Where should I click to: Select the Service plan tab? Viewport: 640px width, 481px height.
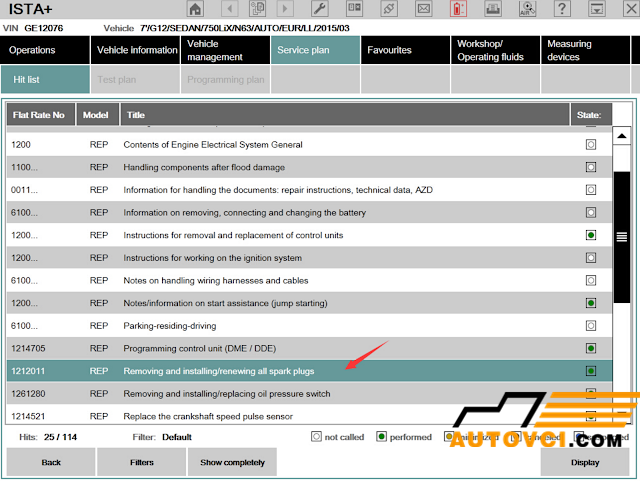(316, 50)
